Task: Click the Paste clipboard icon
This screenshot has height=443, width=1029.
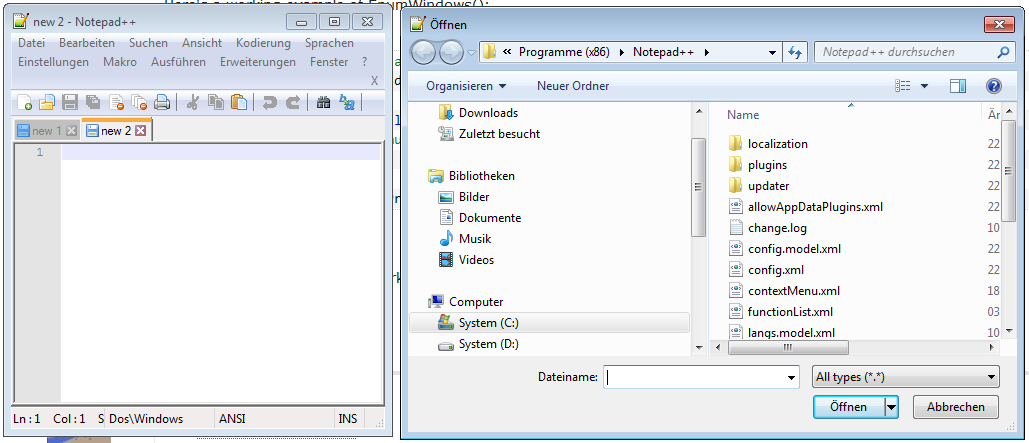Action: tap(239, 102)
